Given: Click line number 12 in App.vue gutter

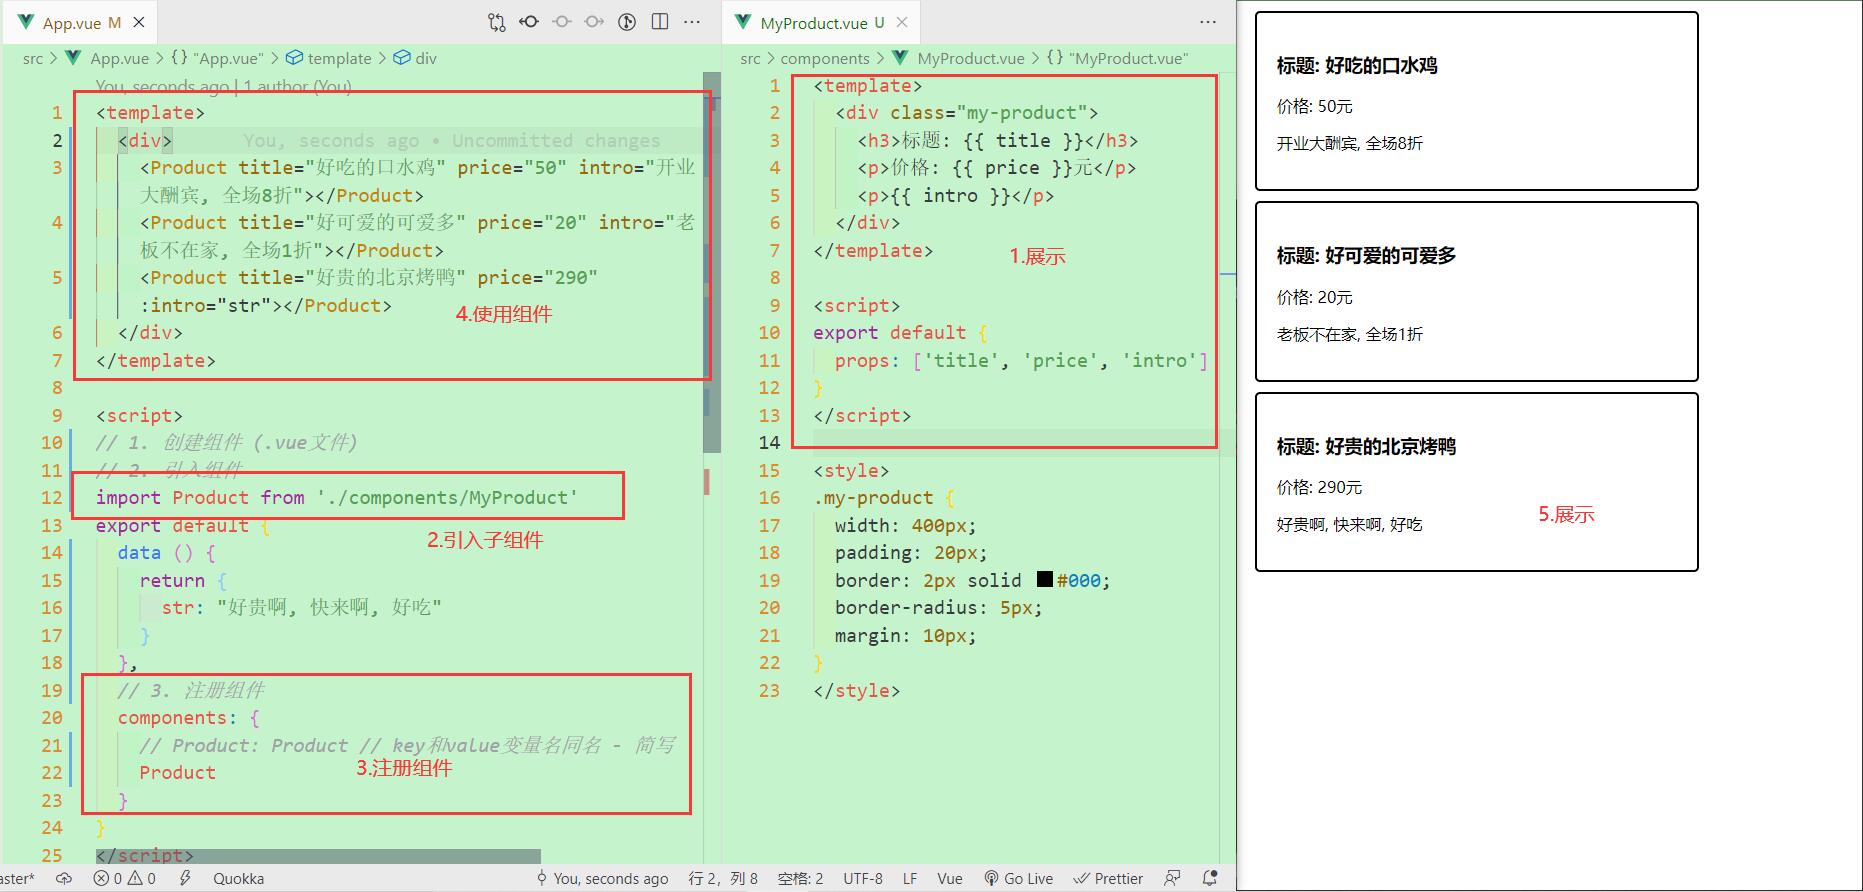Looking at the screenshot, I should [52, 498].
